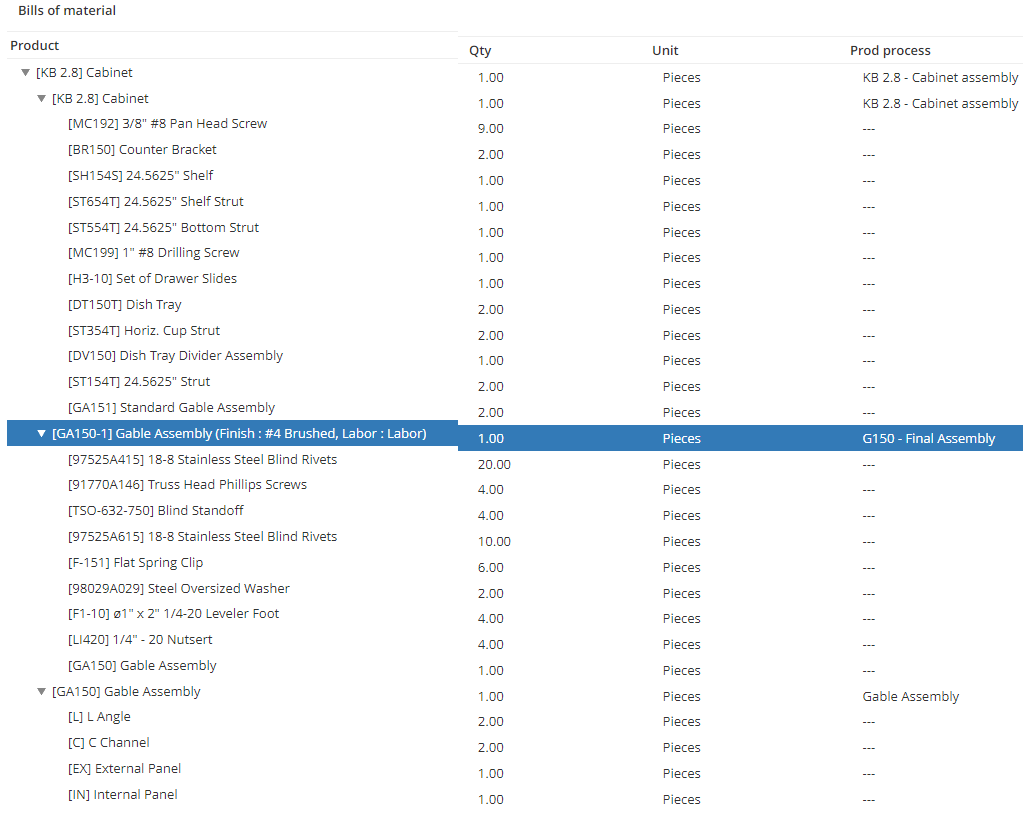Click the Product column header
1031x817 pixels.
click(35, 46)
